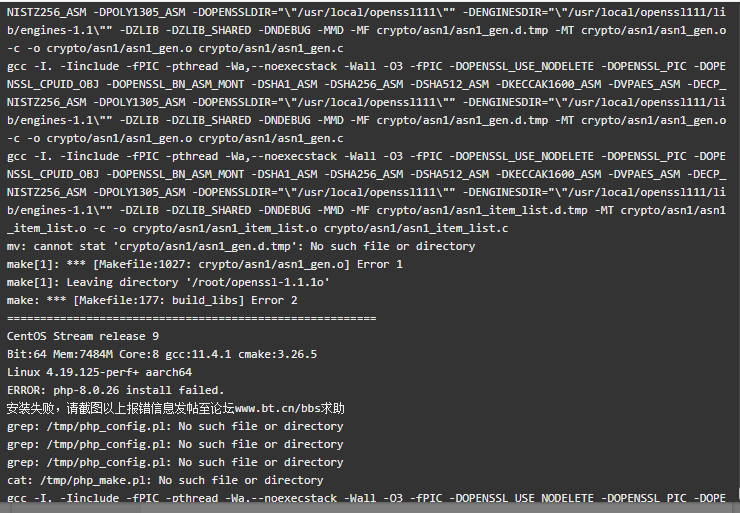Click the 'Mem:7484M' memory value
Image resolution: width=740 pixels, height=513 pixels.
[83, 354]
